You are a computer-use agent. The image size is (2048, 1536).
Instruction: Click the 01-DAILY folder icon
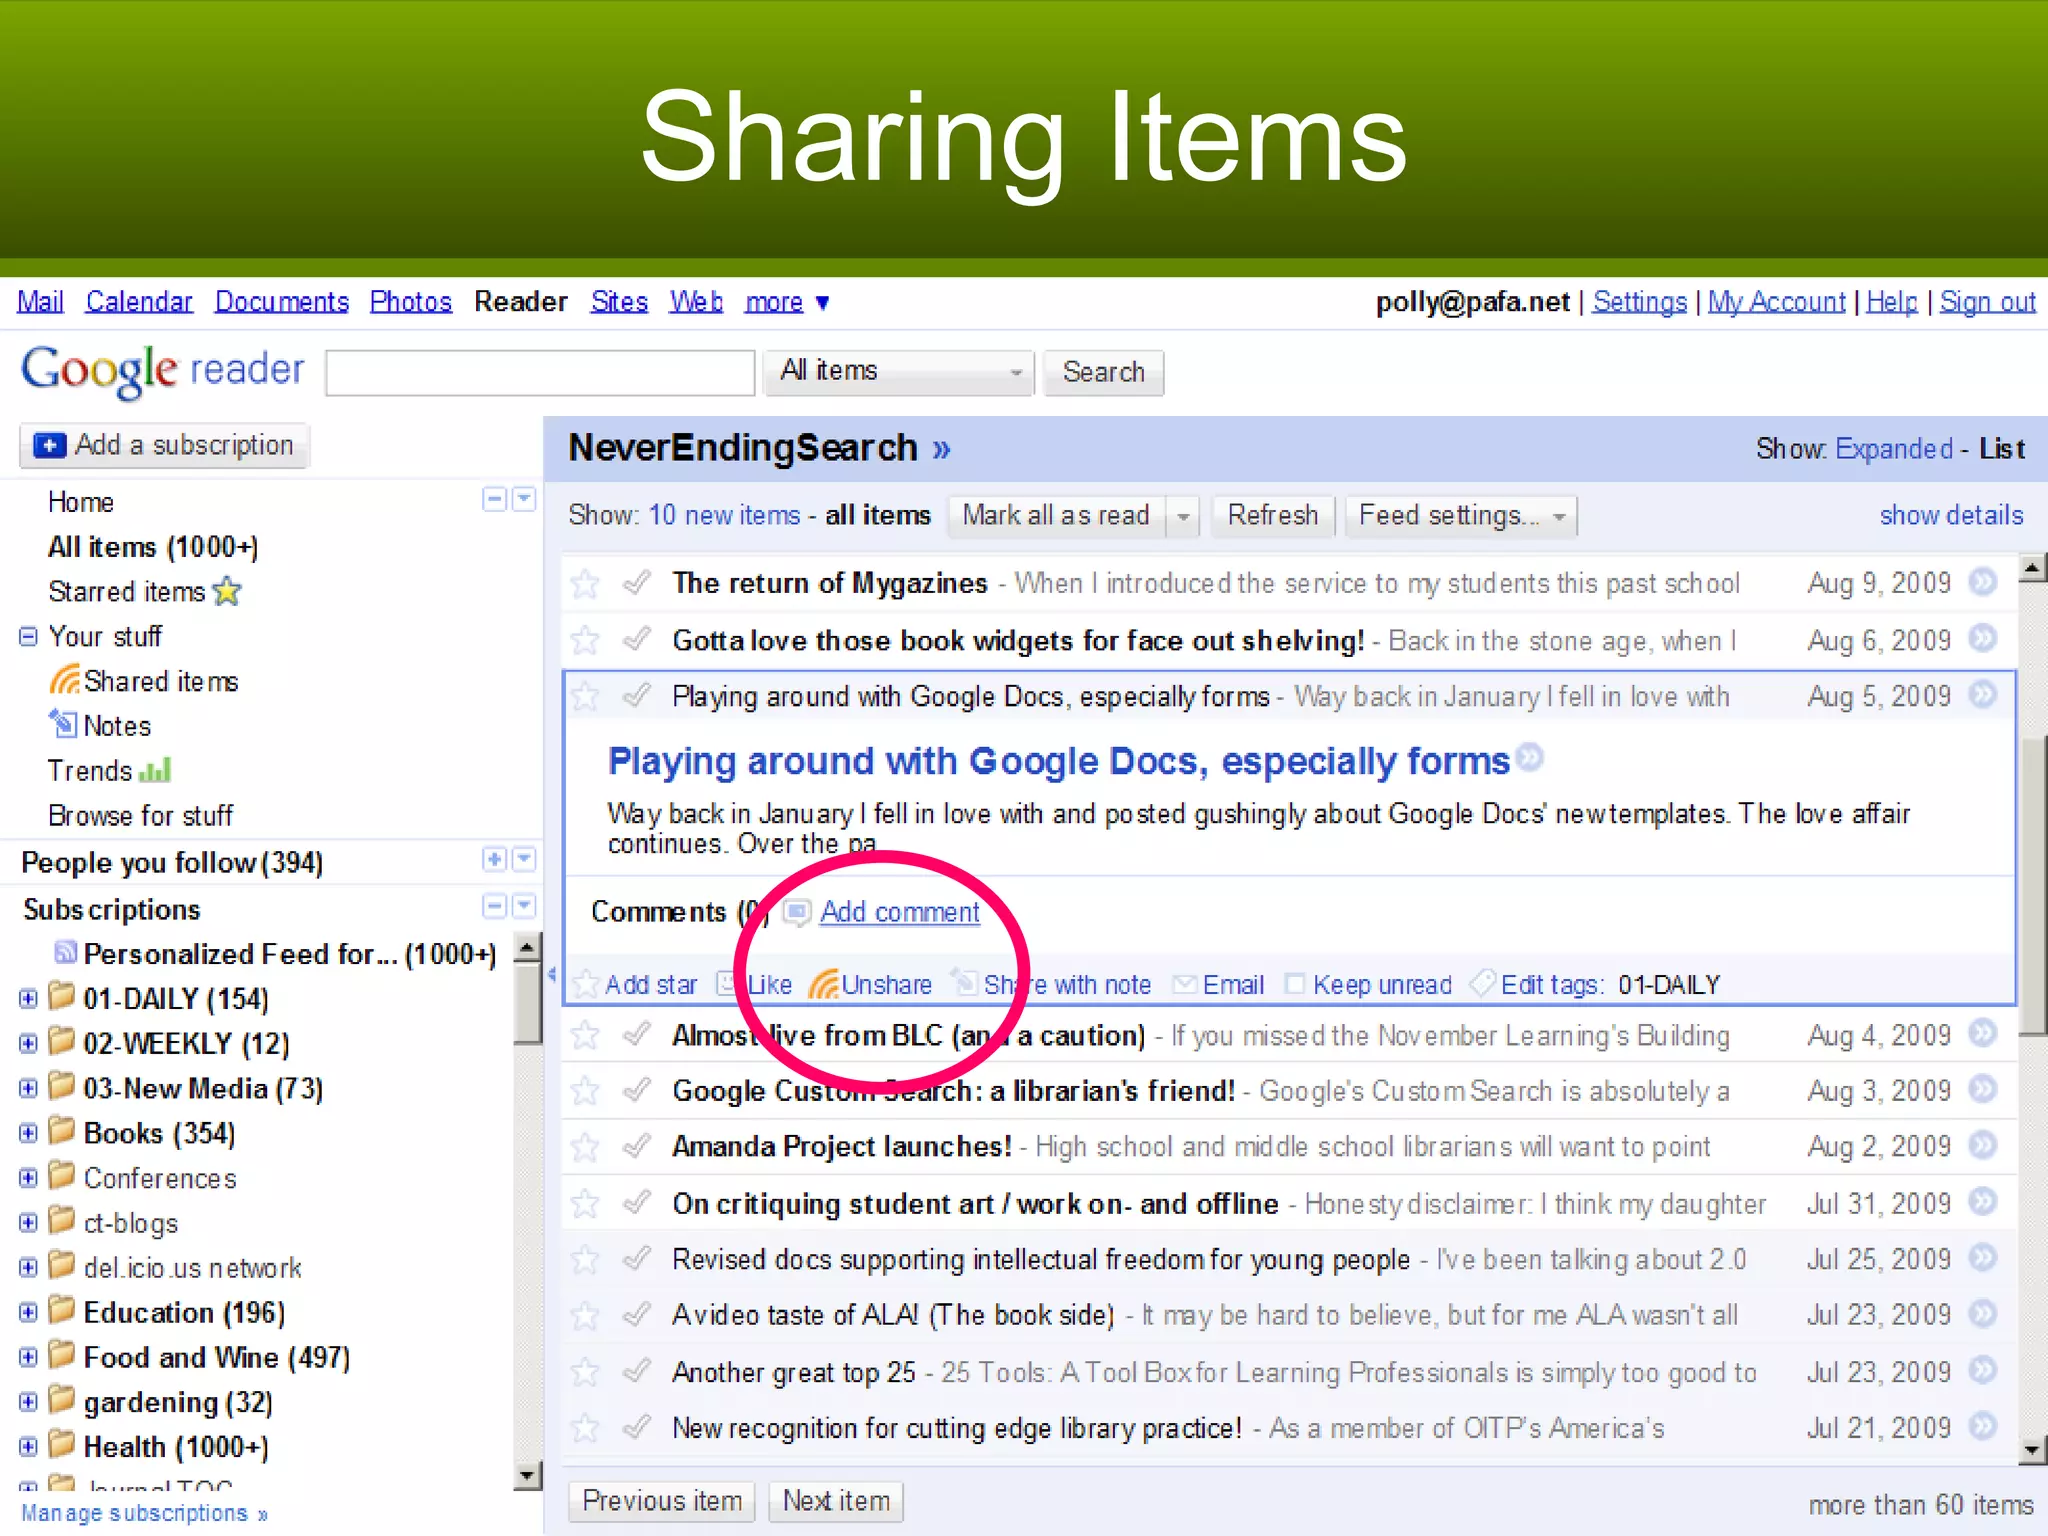[x=62, y=995]
